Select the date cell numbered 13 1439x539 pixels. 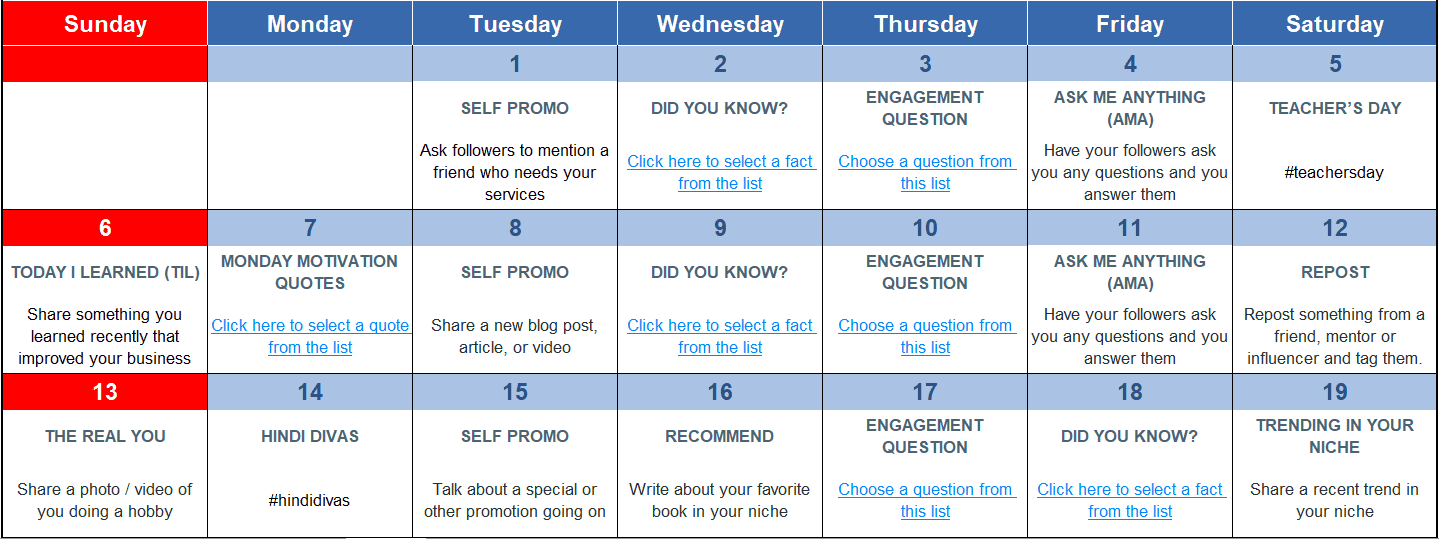[x=105, y=392]
